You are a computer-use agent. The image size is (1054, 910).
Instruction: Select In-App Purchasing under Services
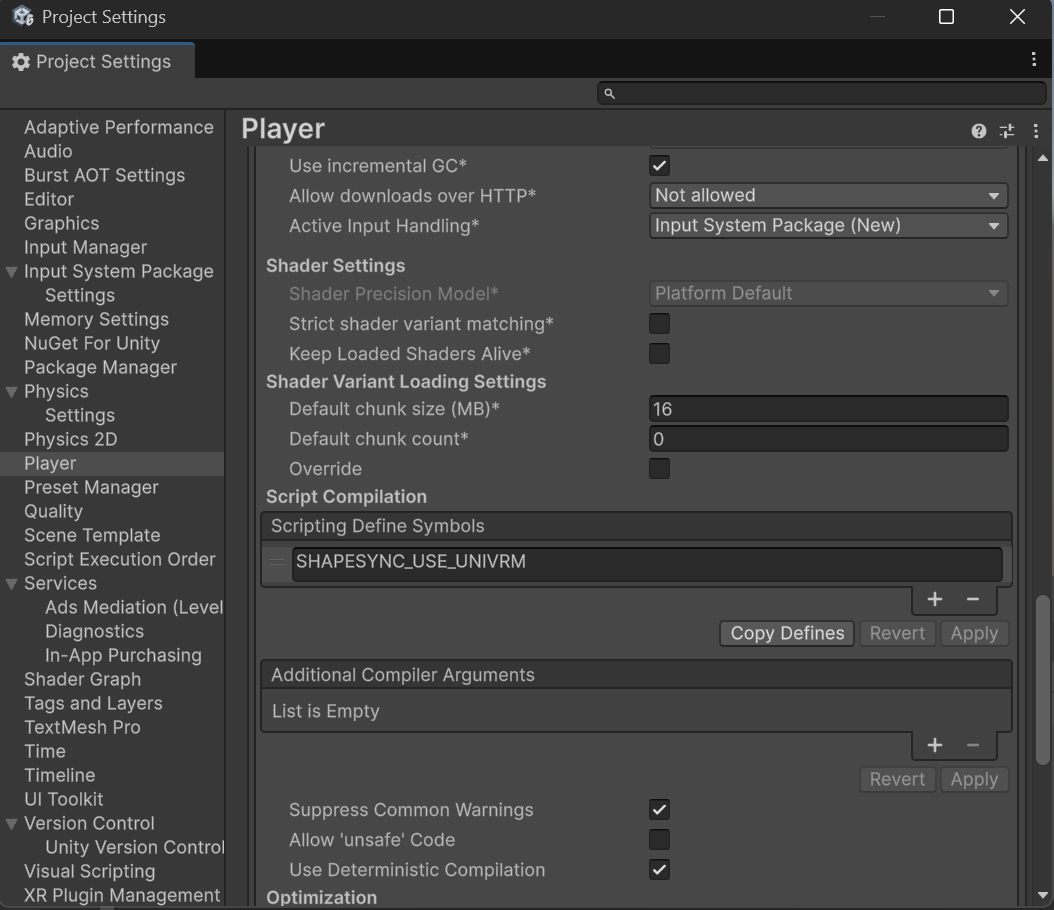coord(123,655)
